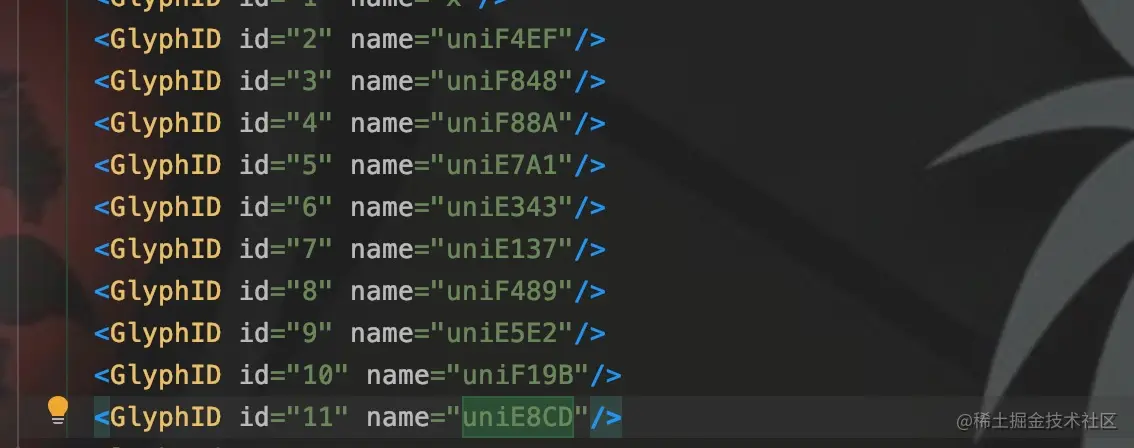This screenshot has width=1134, height=448.
Task: Click the id="10" attribute value
Action: [317, 375]
